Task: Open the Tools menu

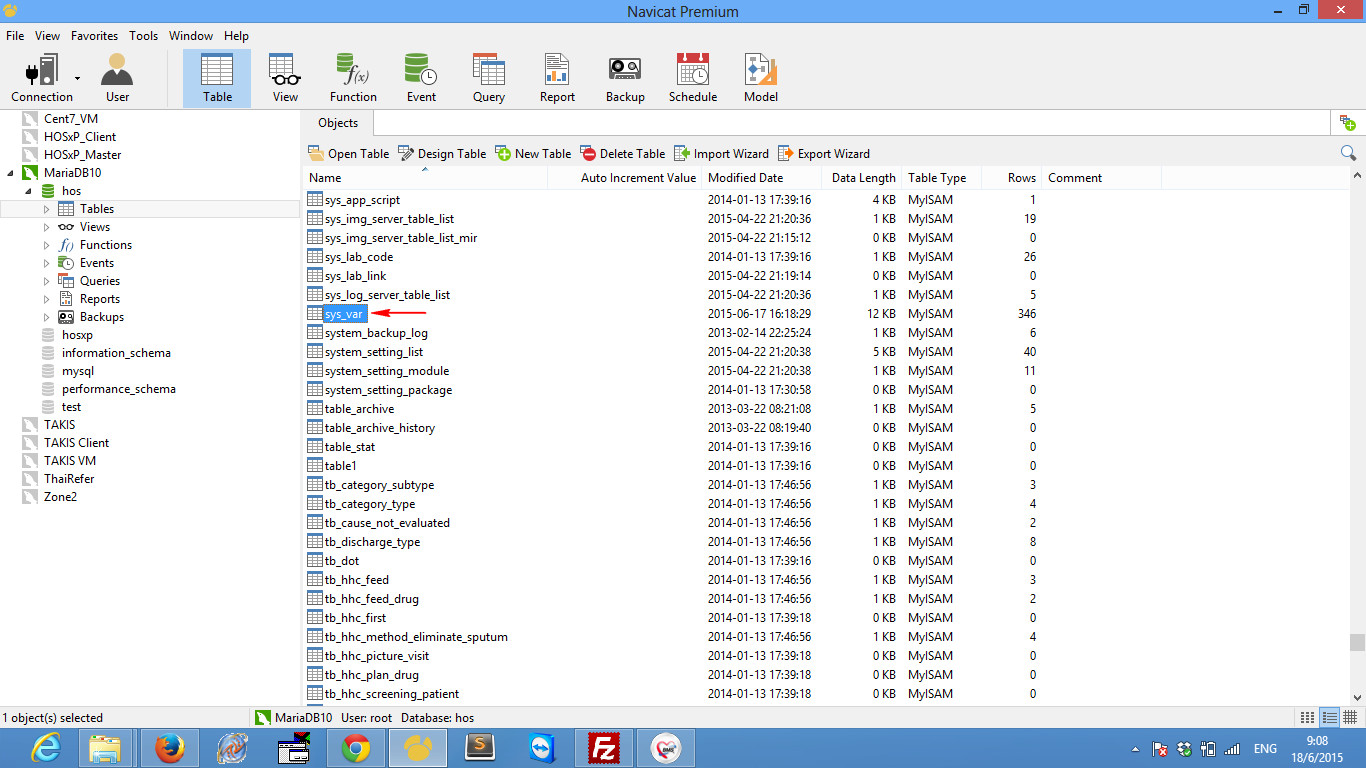Action: point(143,36)
